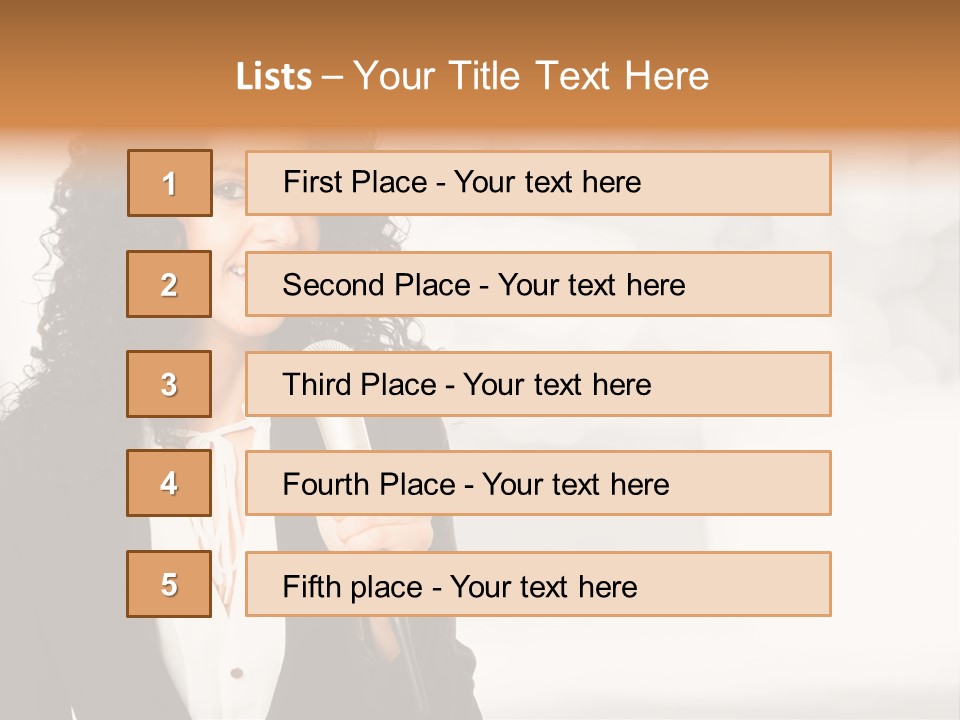The height and width of the screenshot is (720, 960).
Task: Click the 'Fifth place' text box
Action: tap(538, 584)
